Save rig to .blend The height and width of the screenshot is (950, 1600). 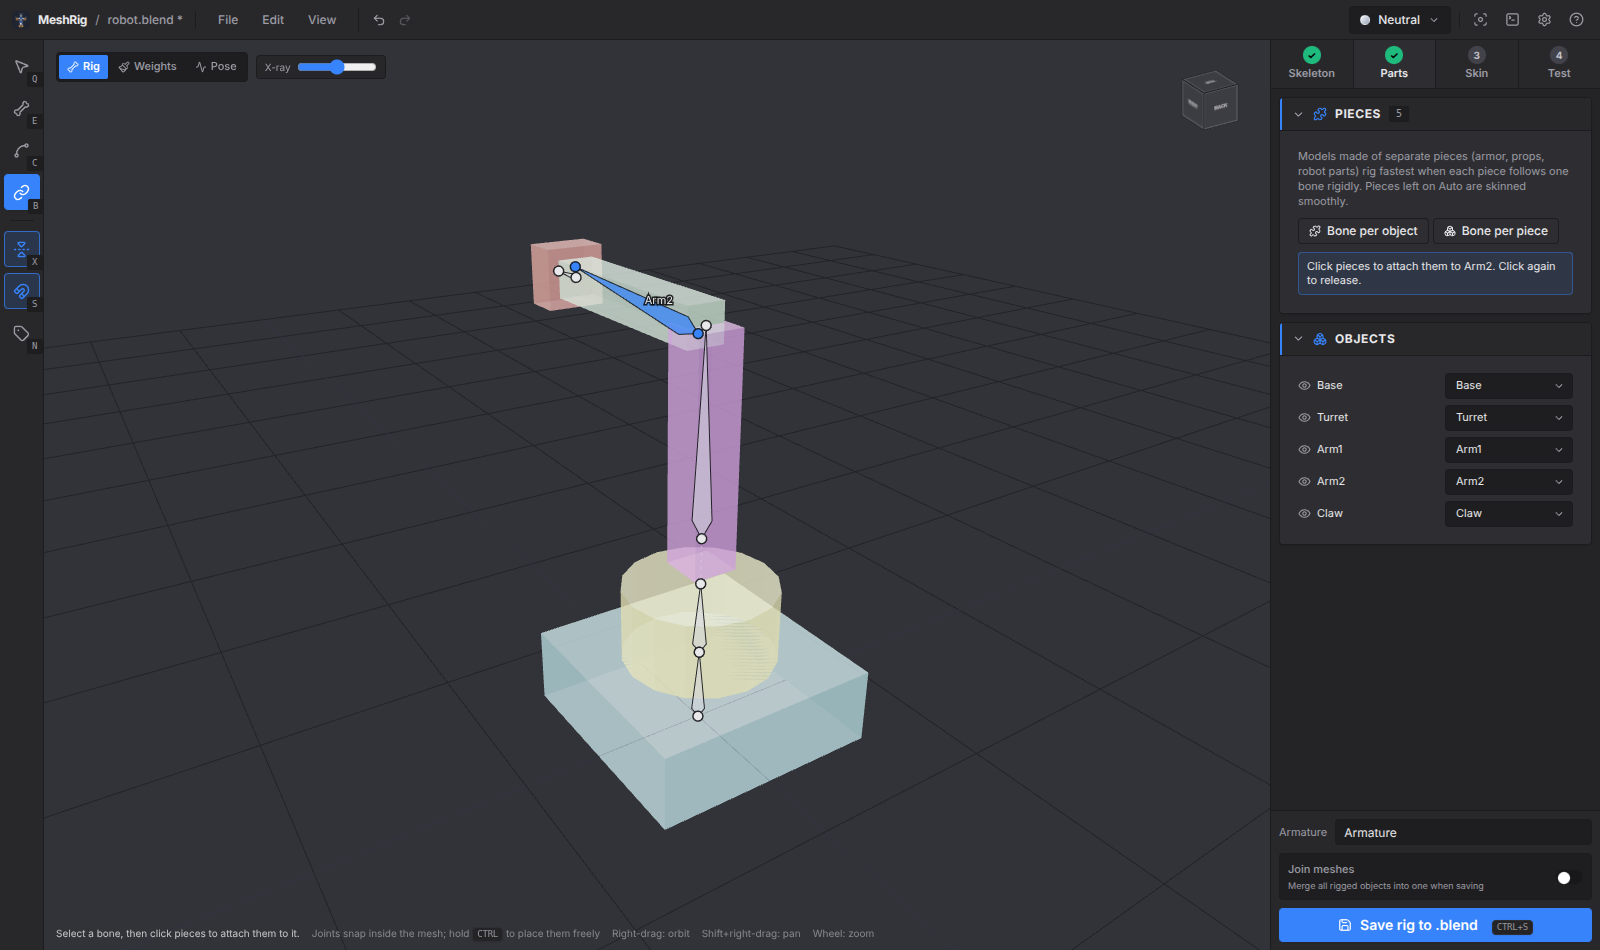[1435, 925]
